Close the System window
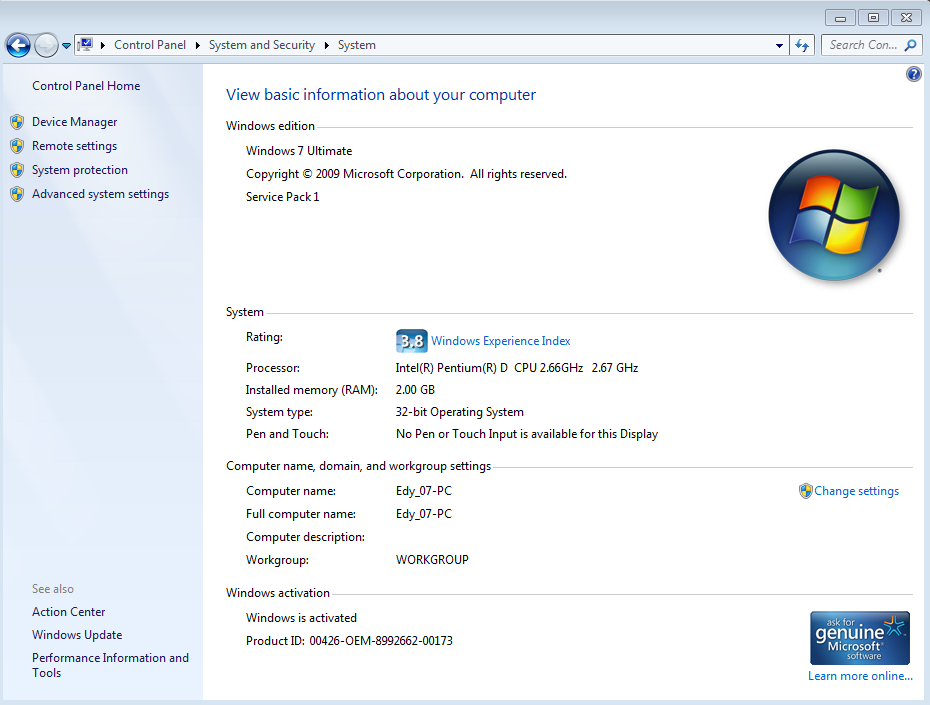This screenshot has height=705, width=930. point(906,18)
